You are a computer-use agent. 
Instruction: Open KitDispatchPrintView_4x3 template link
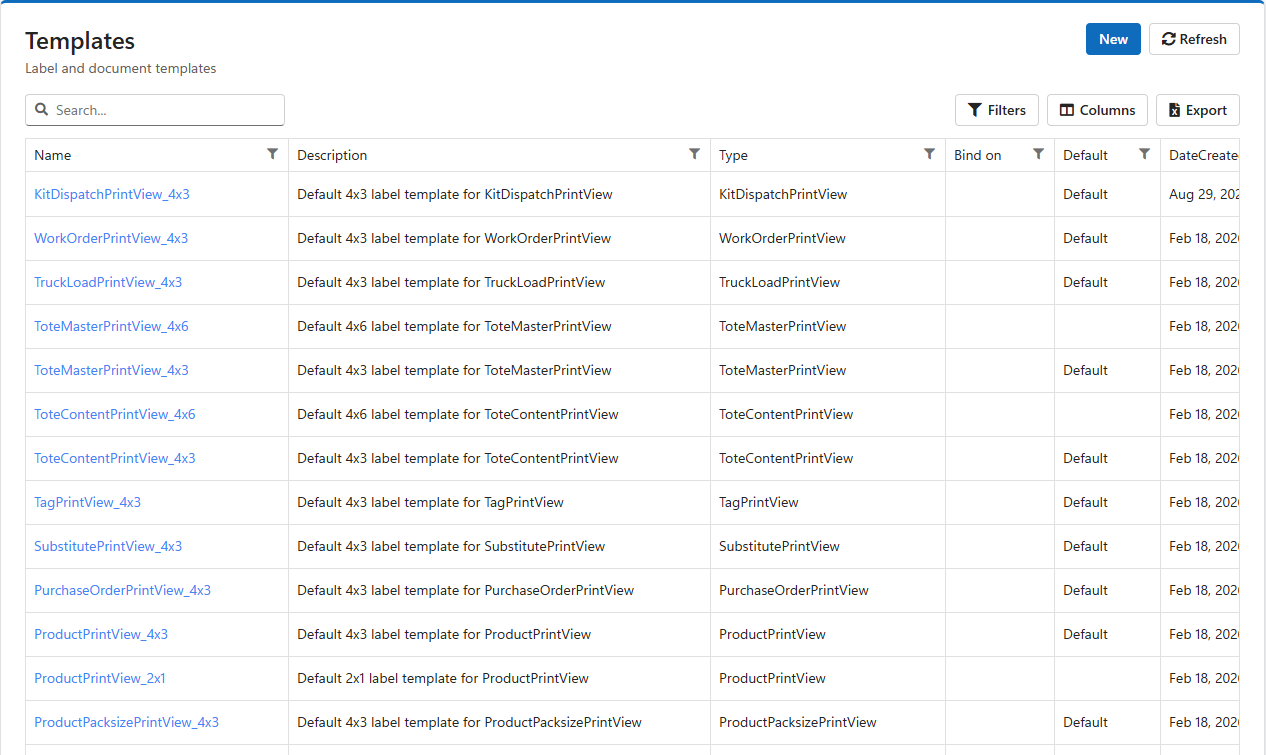(x=112, y=194)
